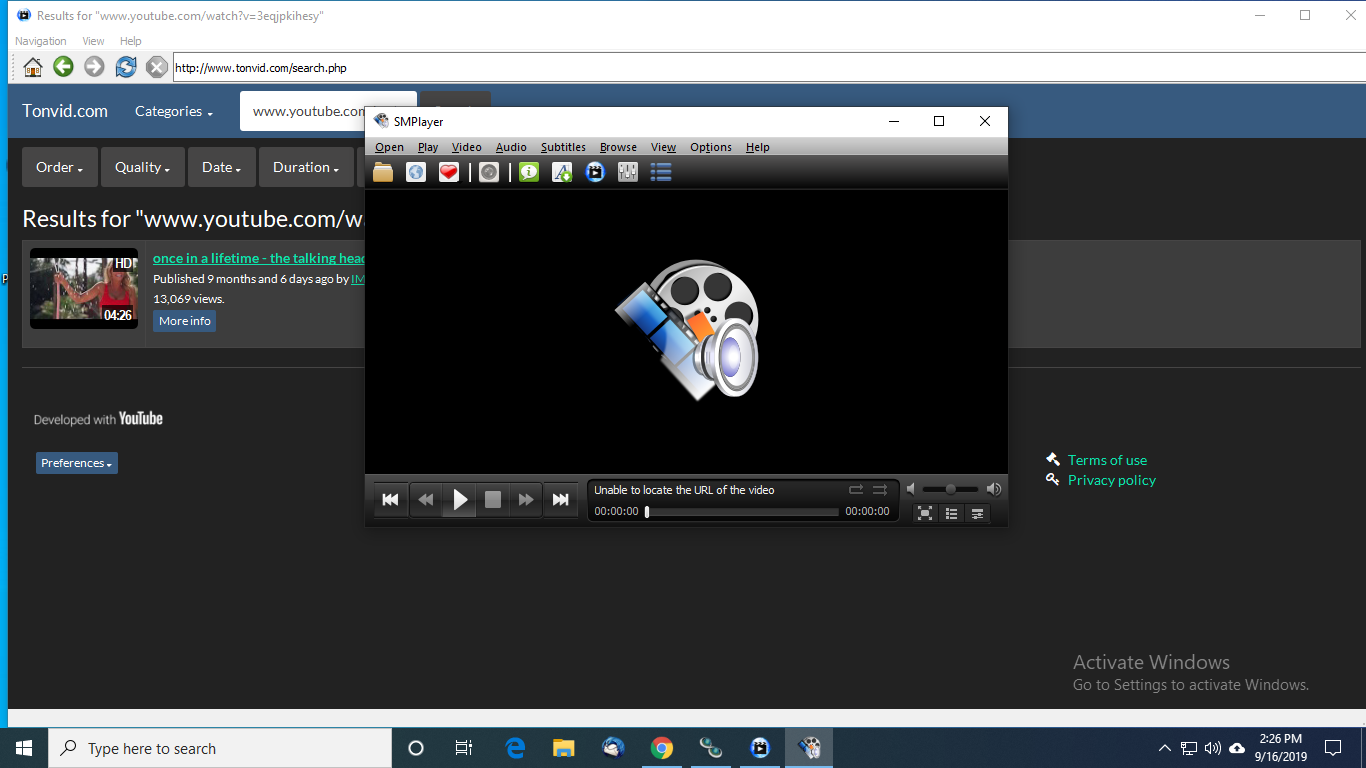This screenshot has height=768, width=1366.
Task: Expand the Quality filter dropdown
Action: coord(142,167)
